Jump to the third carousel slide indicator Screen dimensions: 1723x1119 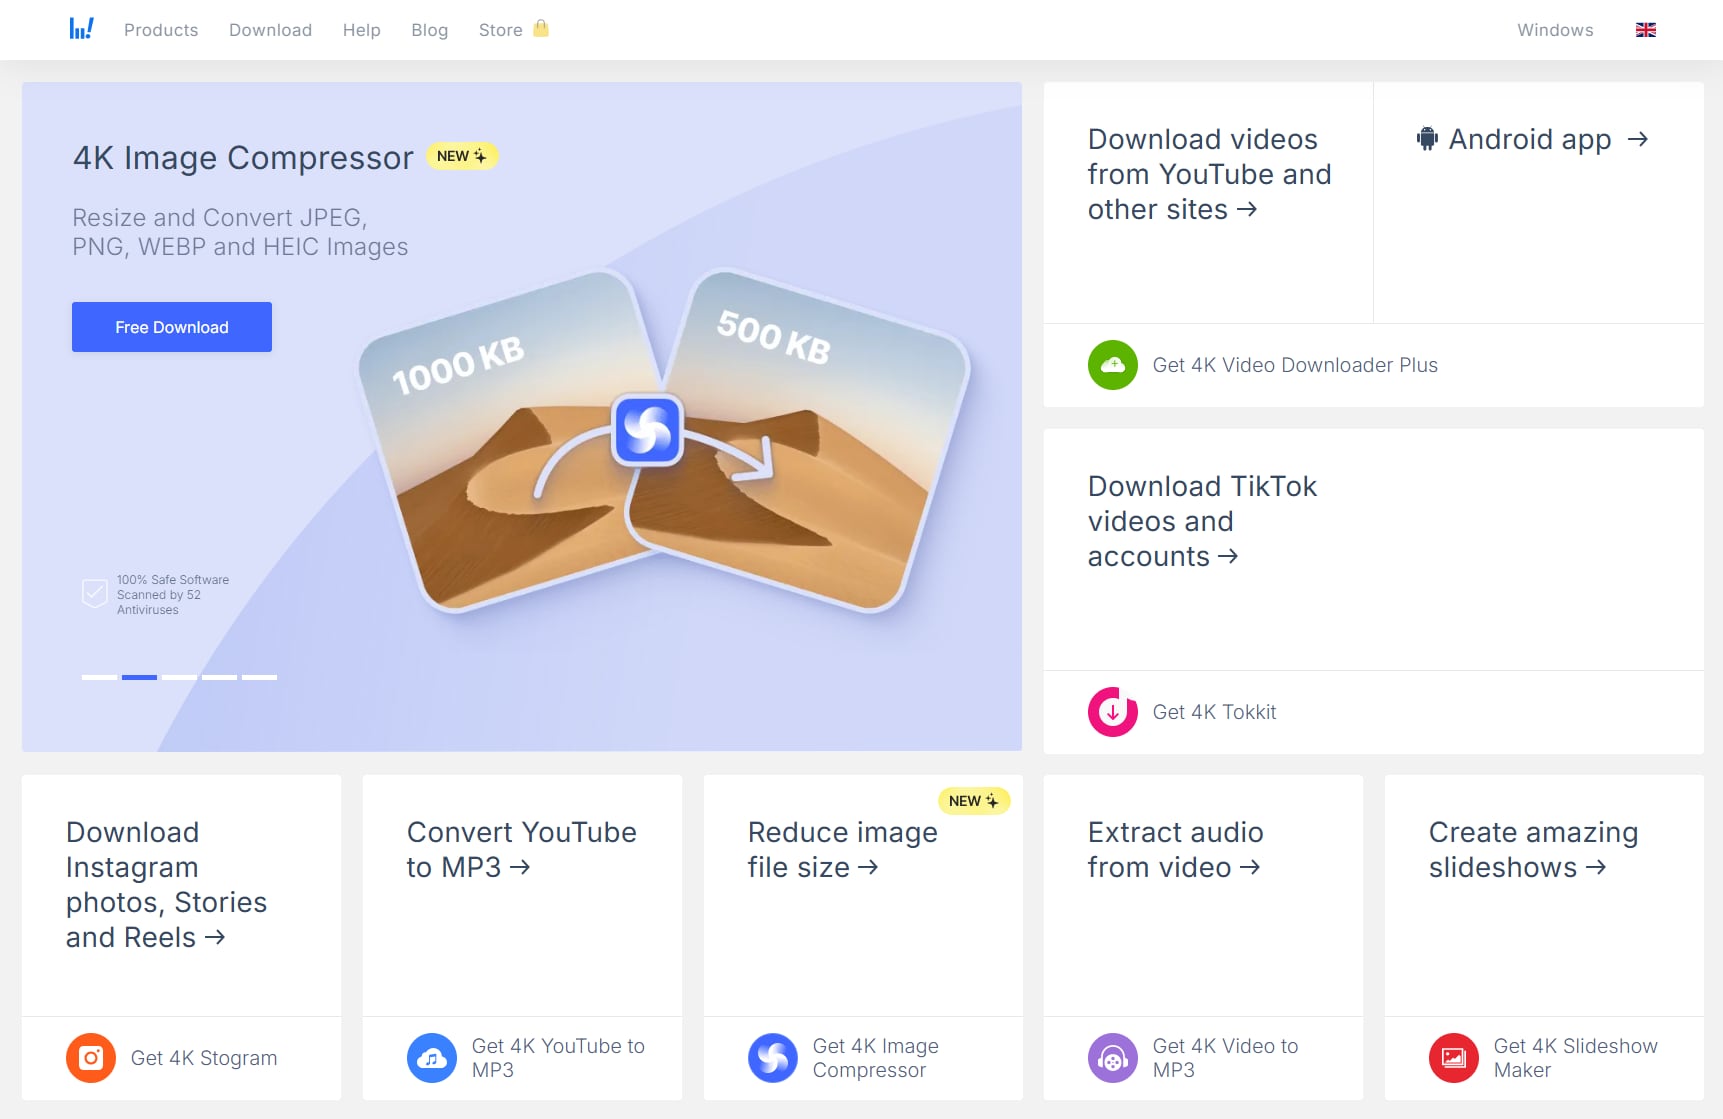click(179, 677)
